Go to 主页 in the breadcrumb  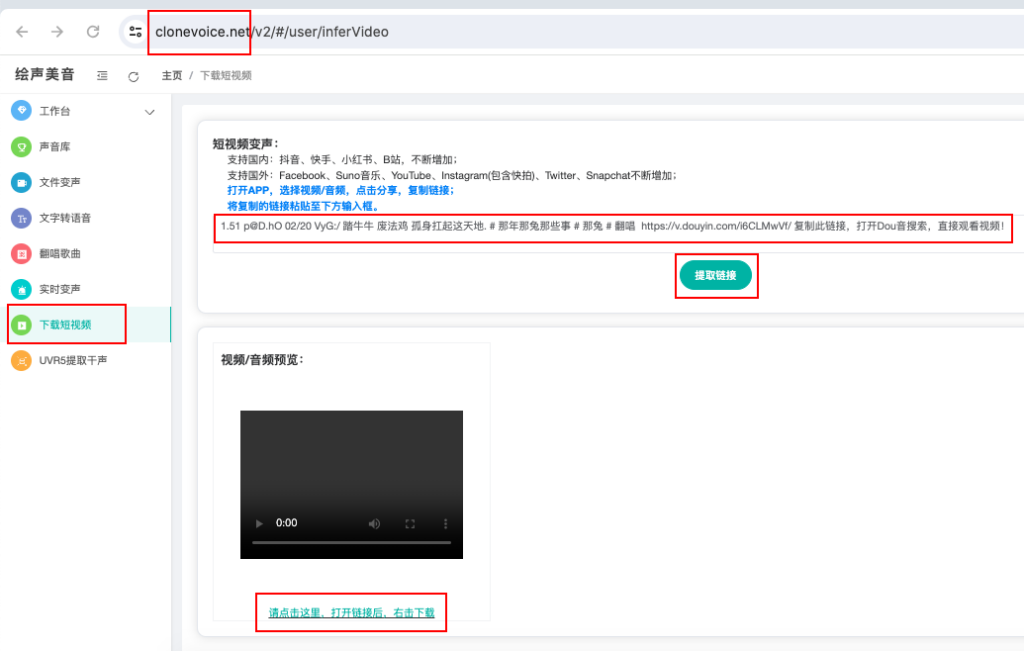coord(172,76)
